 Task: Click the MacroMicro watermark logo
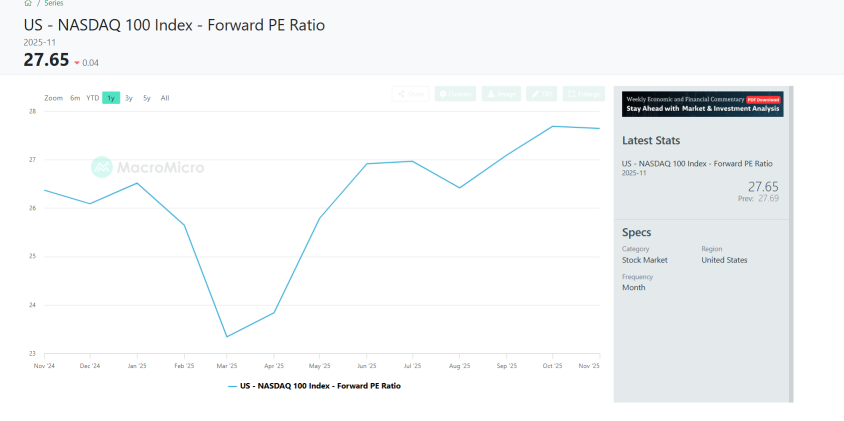147,167
